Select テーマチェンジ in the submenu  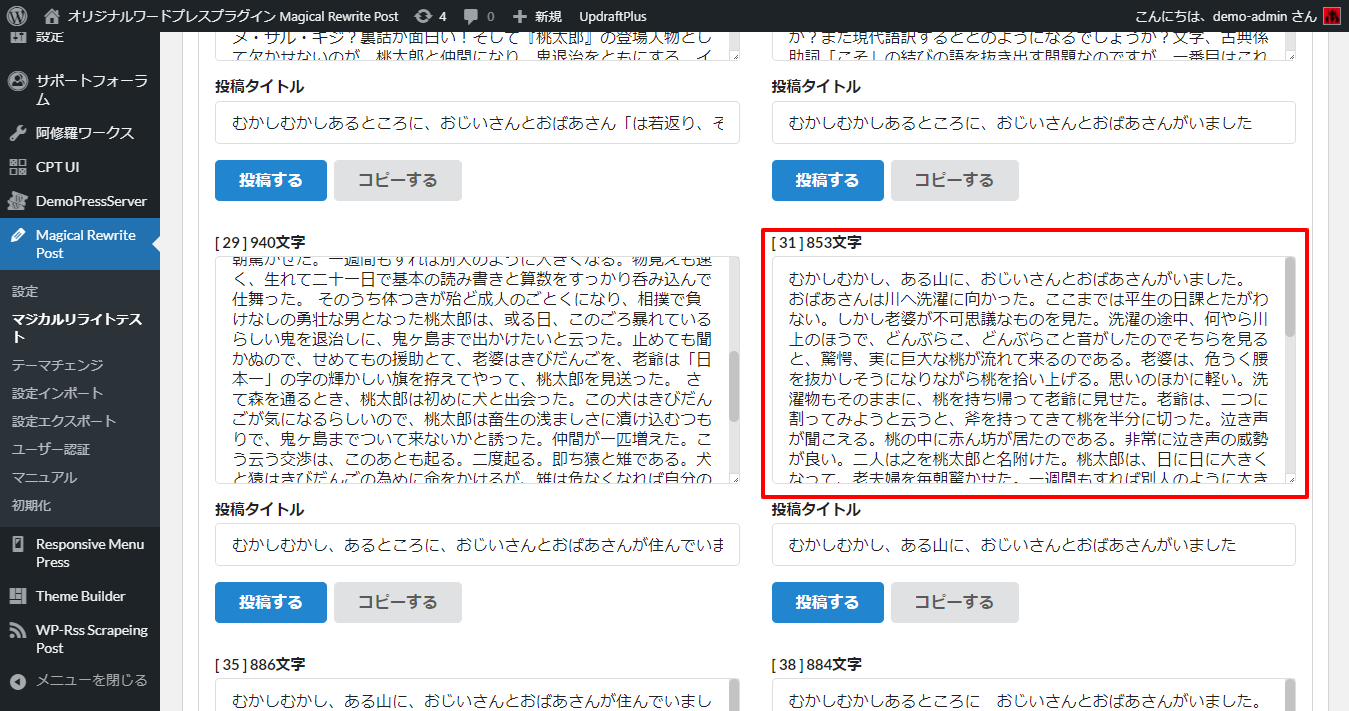click(57, 365)
